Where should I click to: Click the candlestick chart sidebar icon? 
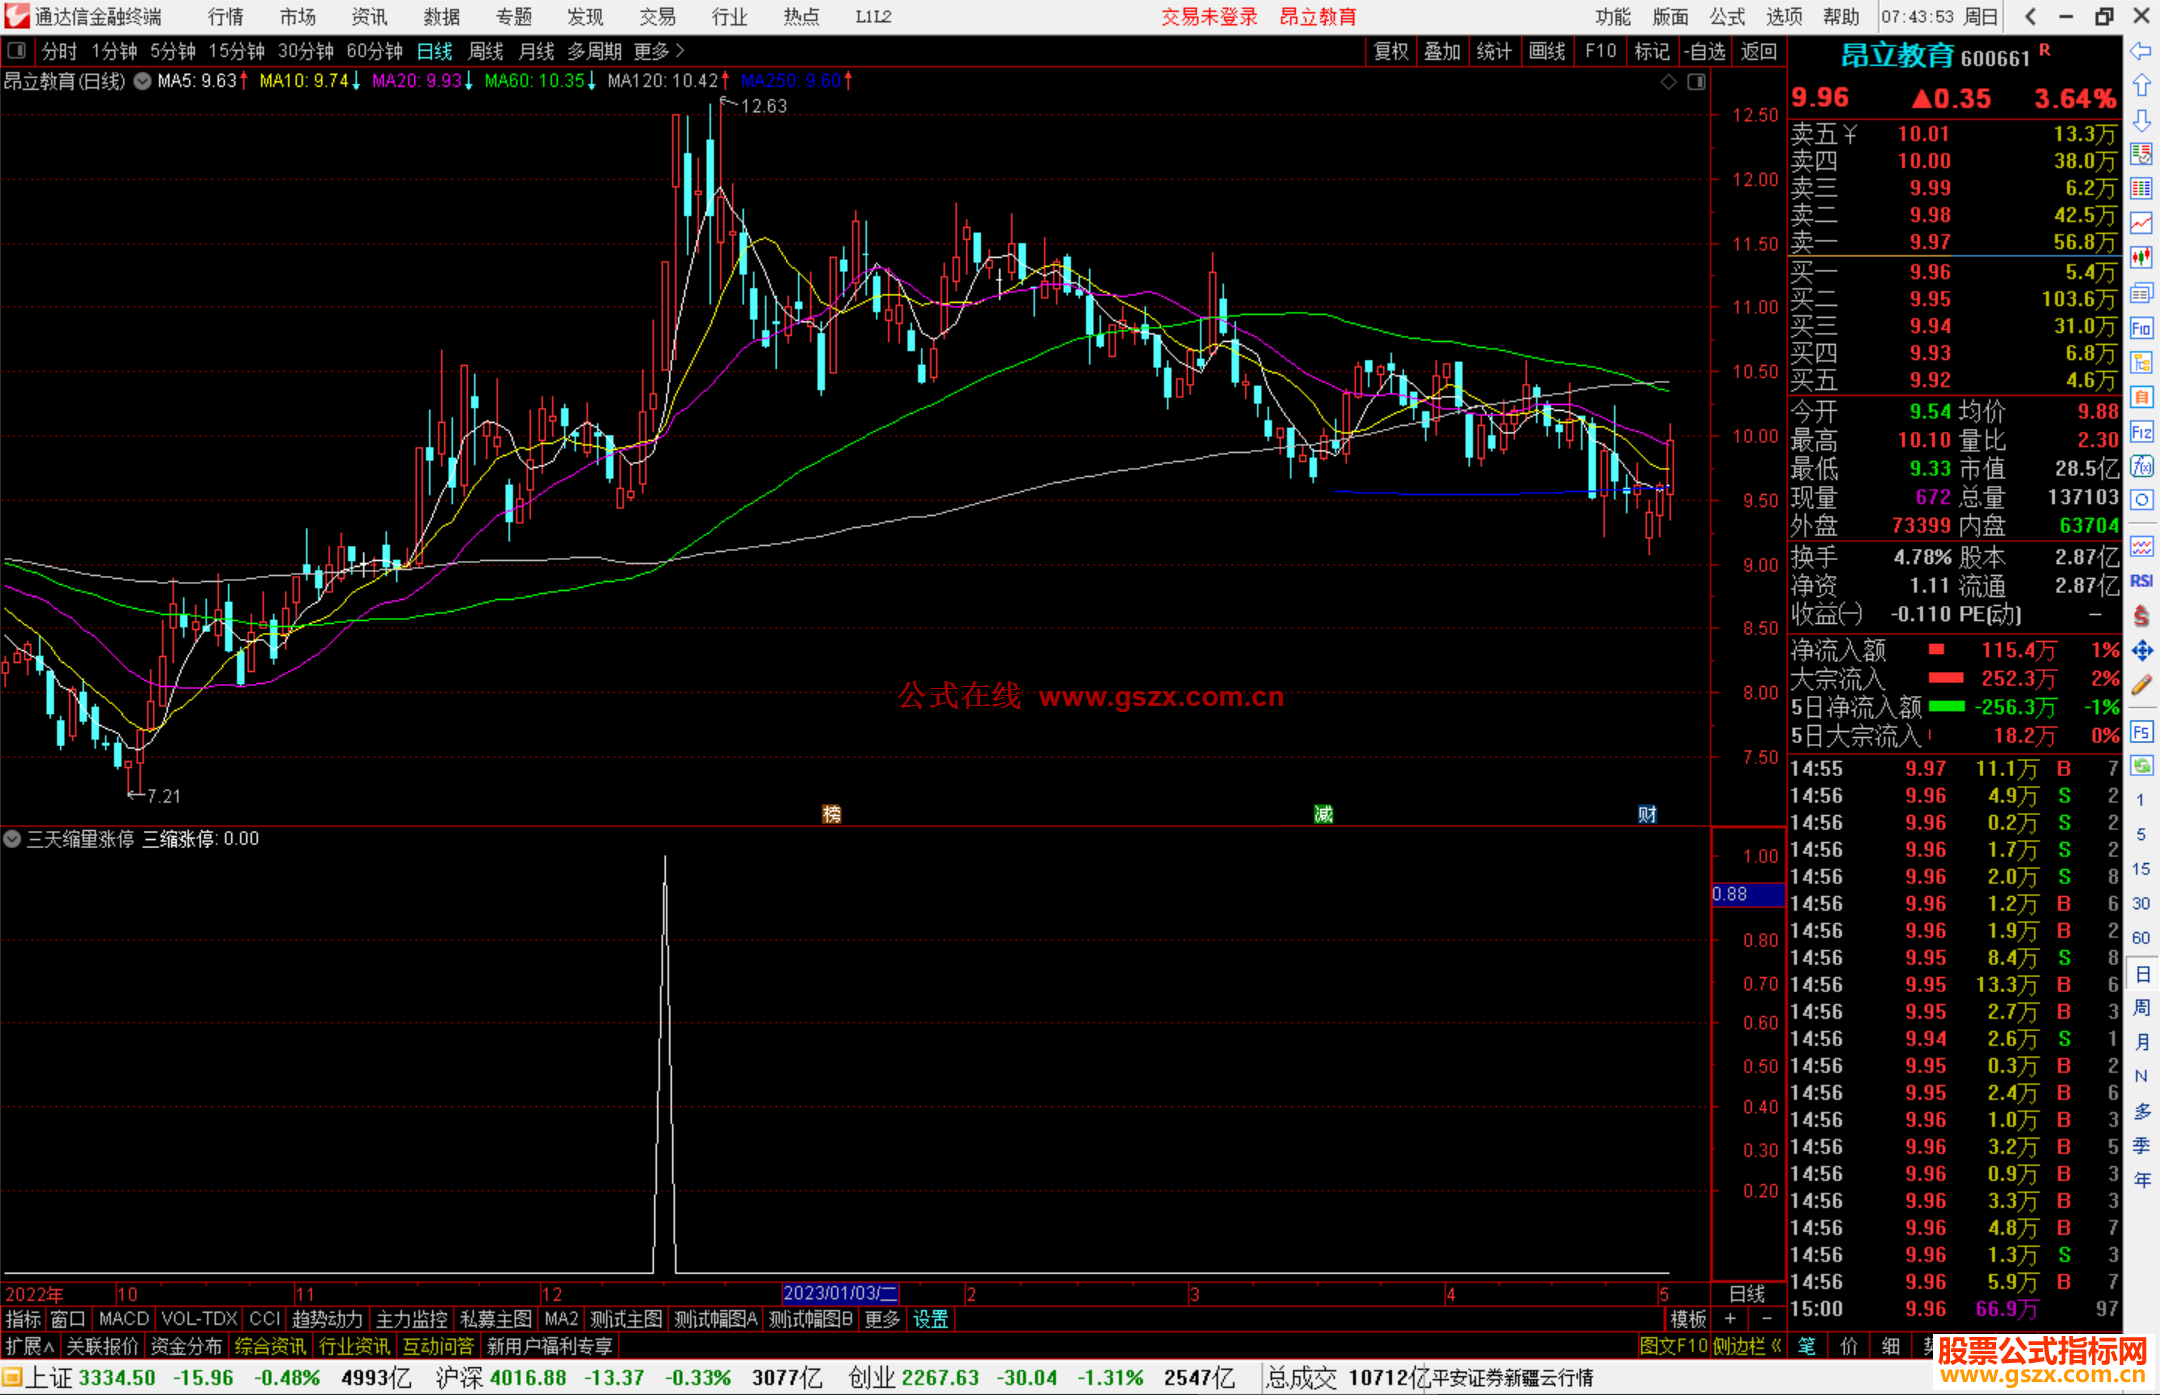2141,258
